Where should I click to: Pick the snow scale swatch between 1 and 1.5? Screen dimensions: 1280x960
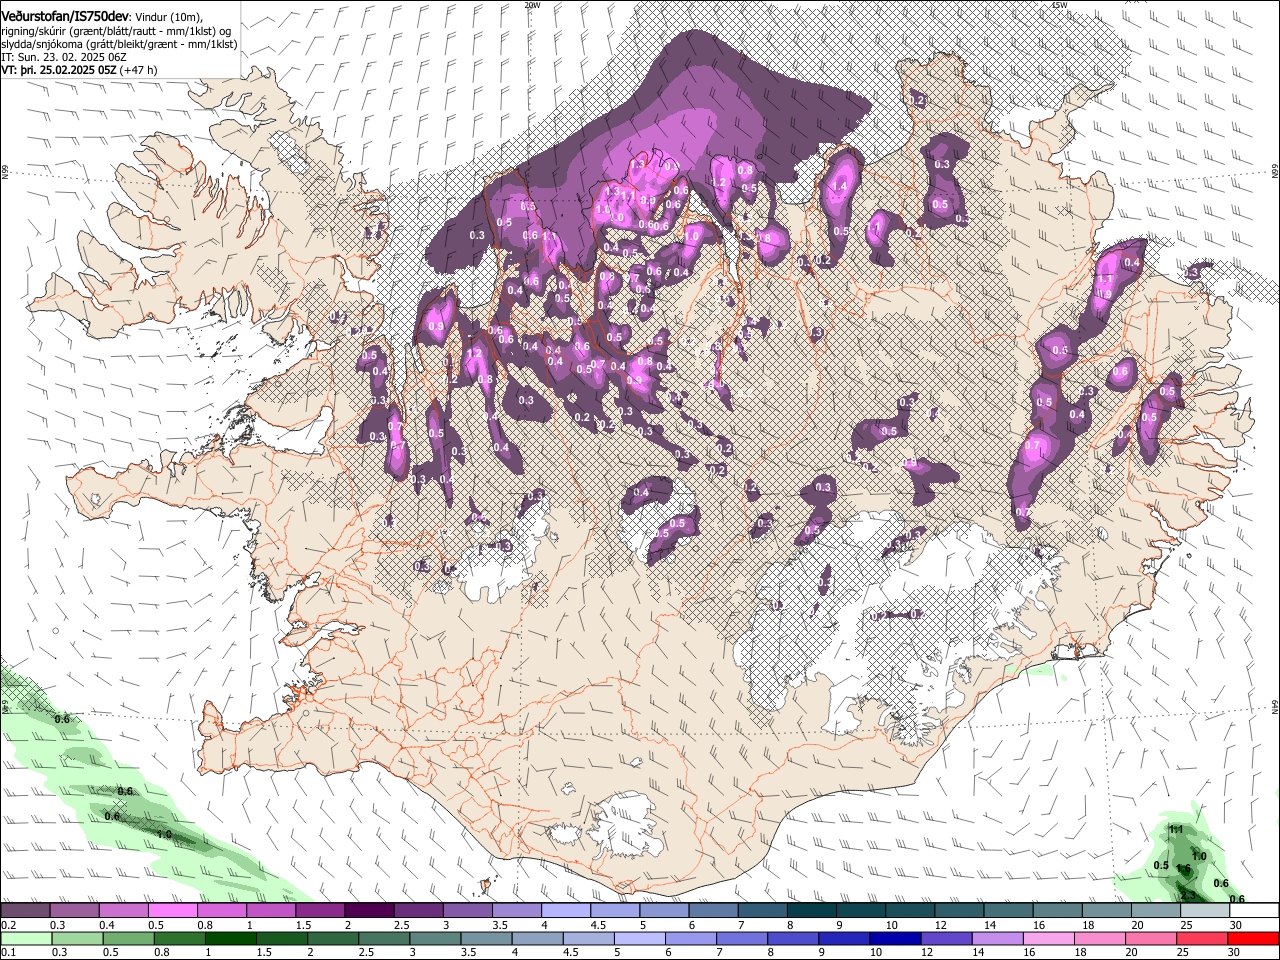tap(270, 911)
